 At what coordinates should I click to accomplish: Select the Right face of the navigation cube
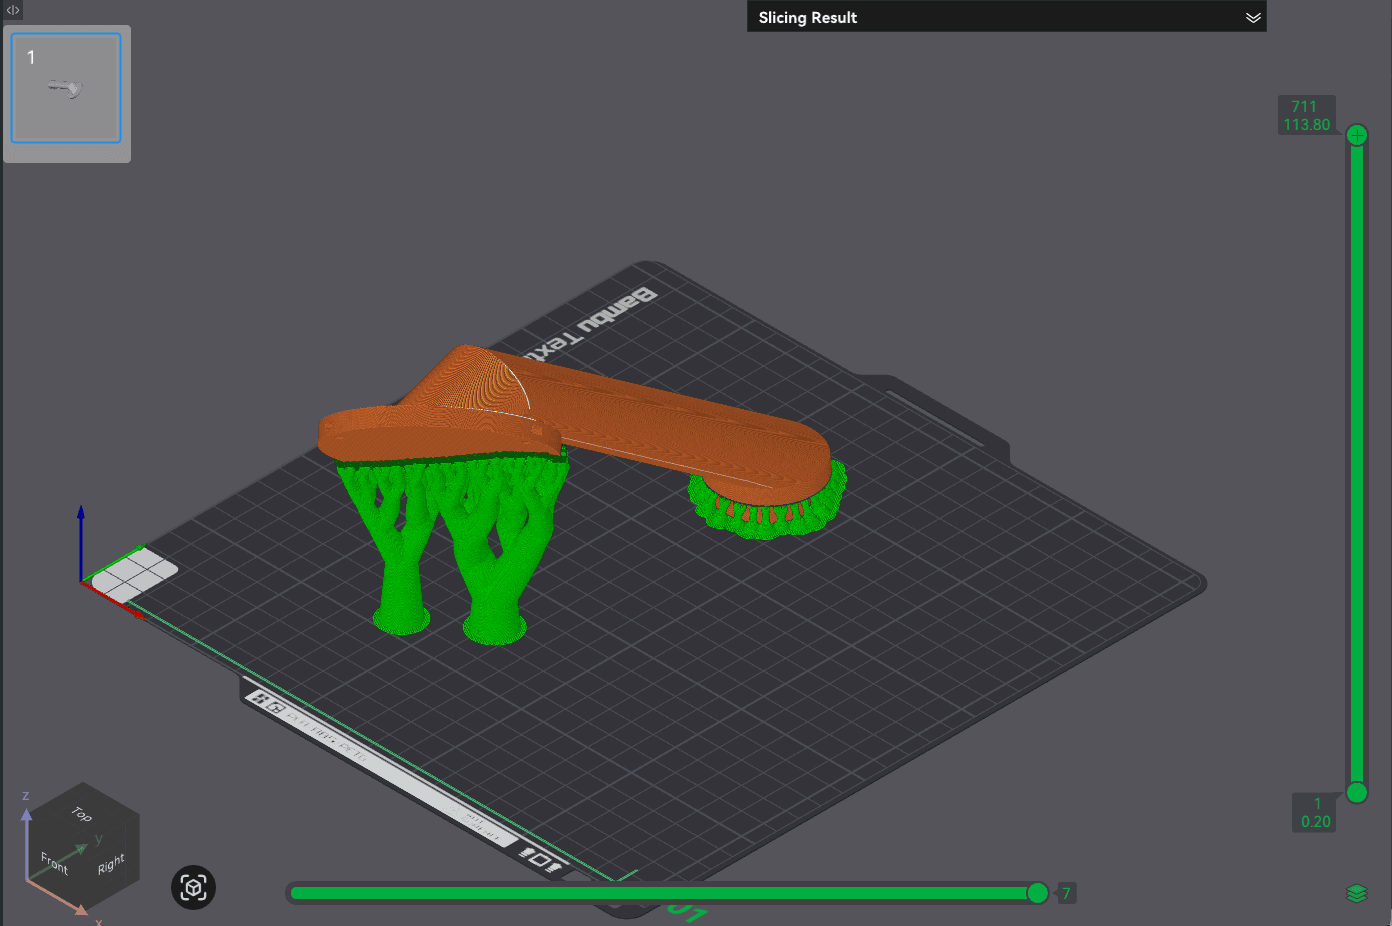[113, 861]
